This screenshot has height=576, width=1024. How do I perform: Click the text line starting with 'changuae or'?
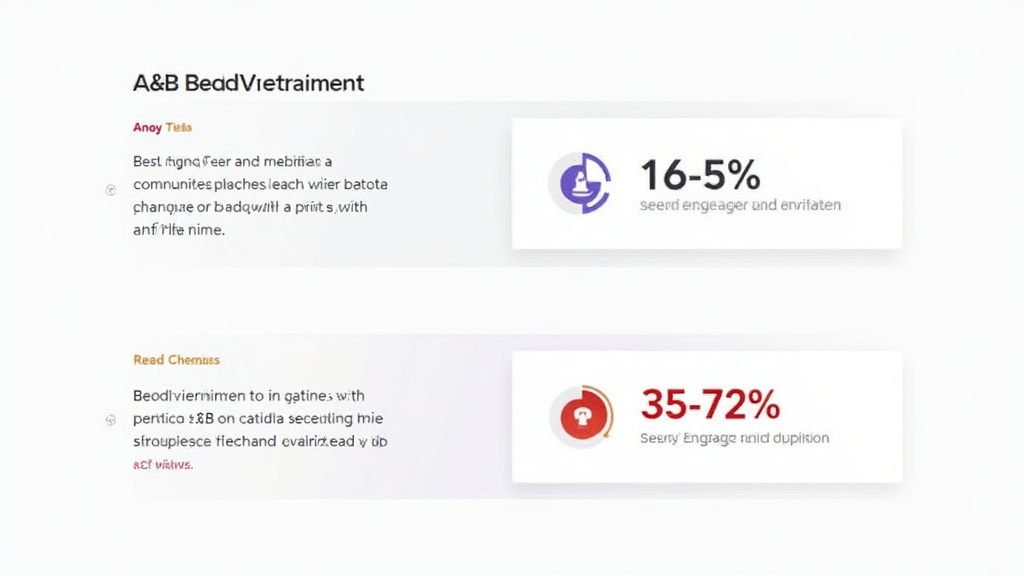pos(250,208)
